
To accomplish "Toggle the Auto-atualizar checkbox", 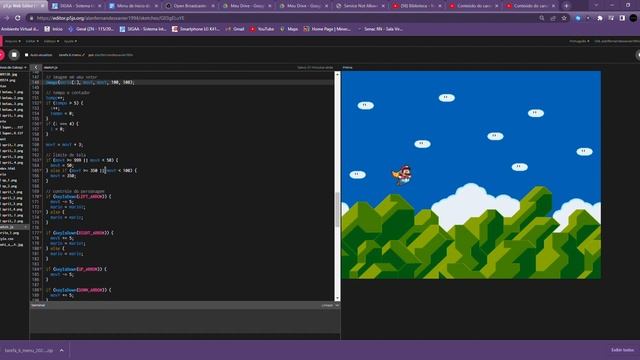I will 27,55.
